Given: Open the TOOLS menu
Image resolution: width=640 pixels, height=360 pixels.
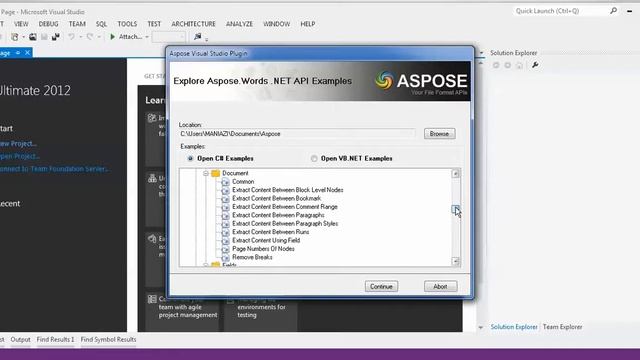Looking at the screenshot, I should (127, 24).
